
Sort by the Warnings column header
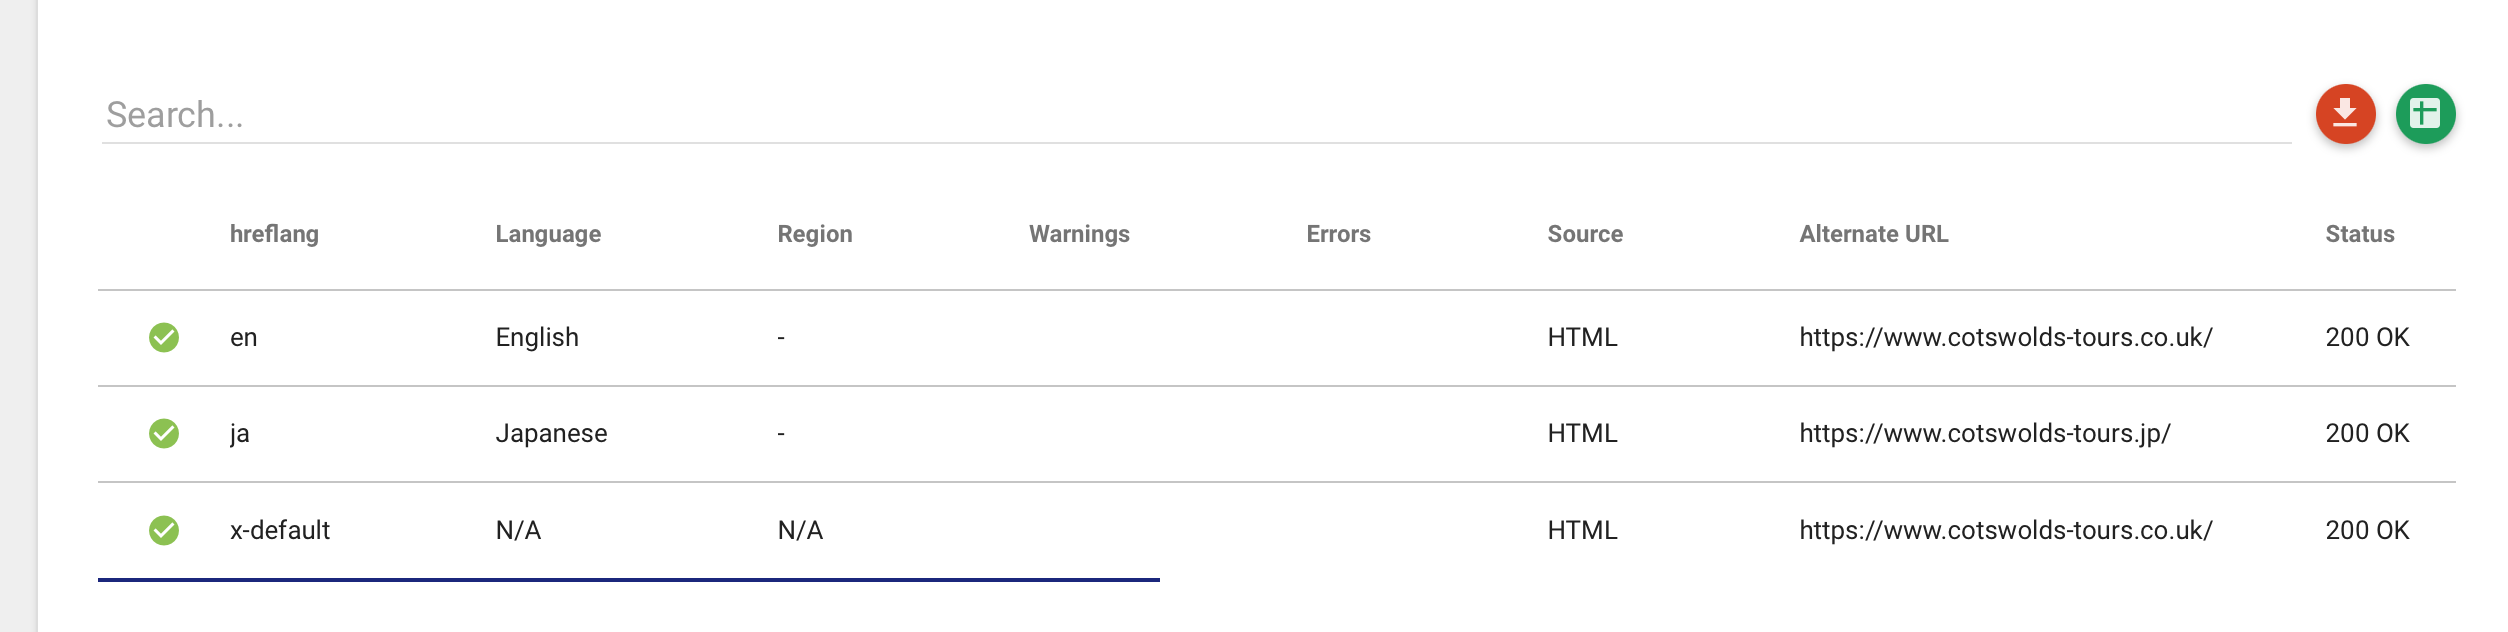coord(1079,234)
